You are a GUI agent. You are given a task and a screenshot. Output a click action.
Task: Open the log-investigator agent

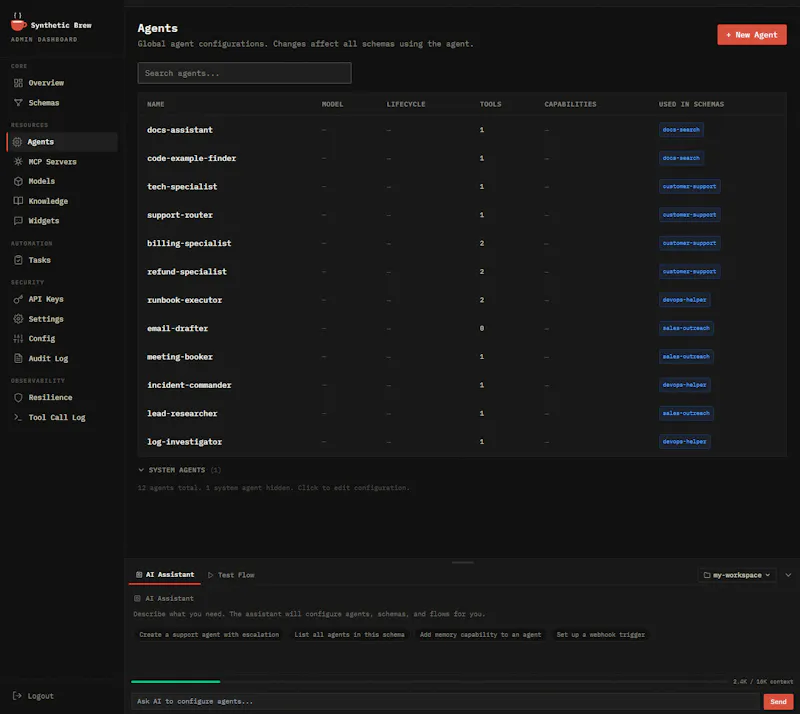(462, 441)
